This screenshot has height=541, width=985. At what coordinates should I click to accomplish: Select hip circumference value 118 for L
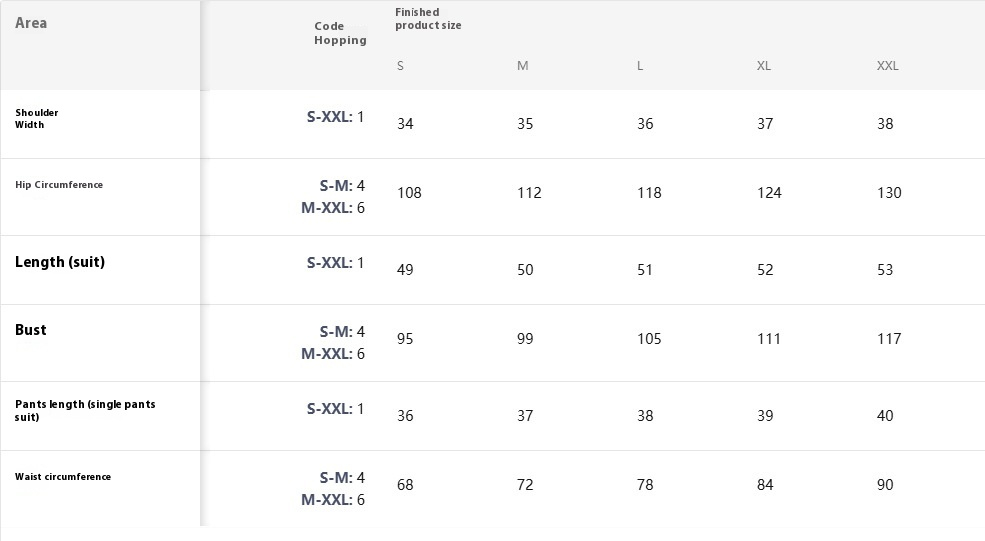[649, 193]
